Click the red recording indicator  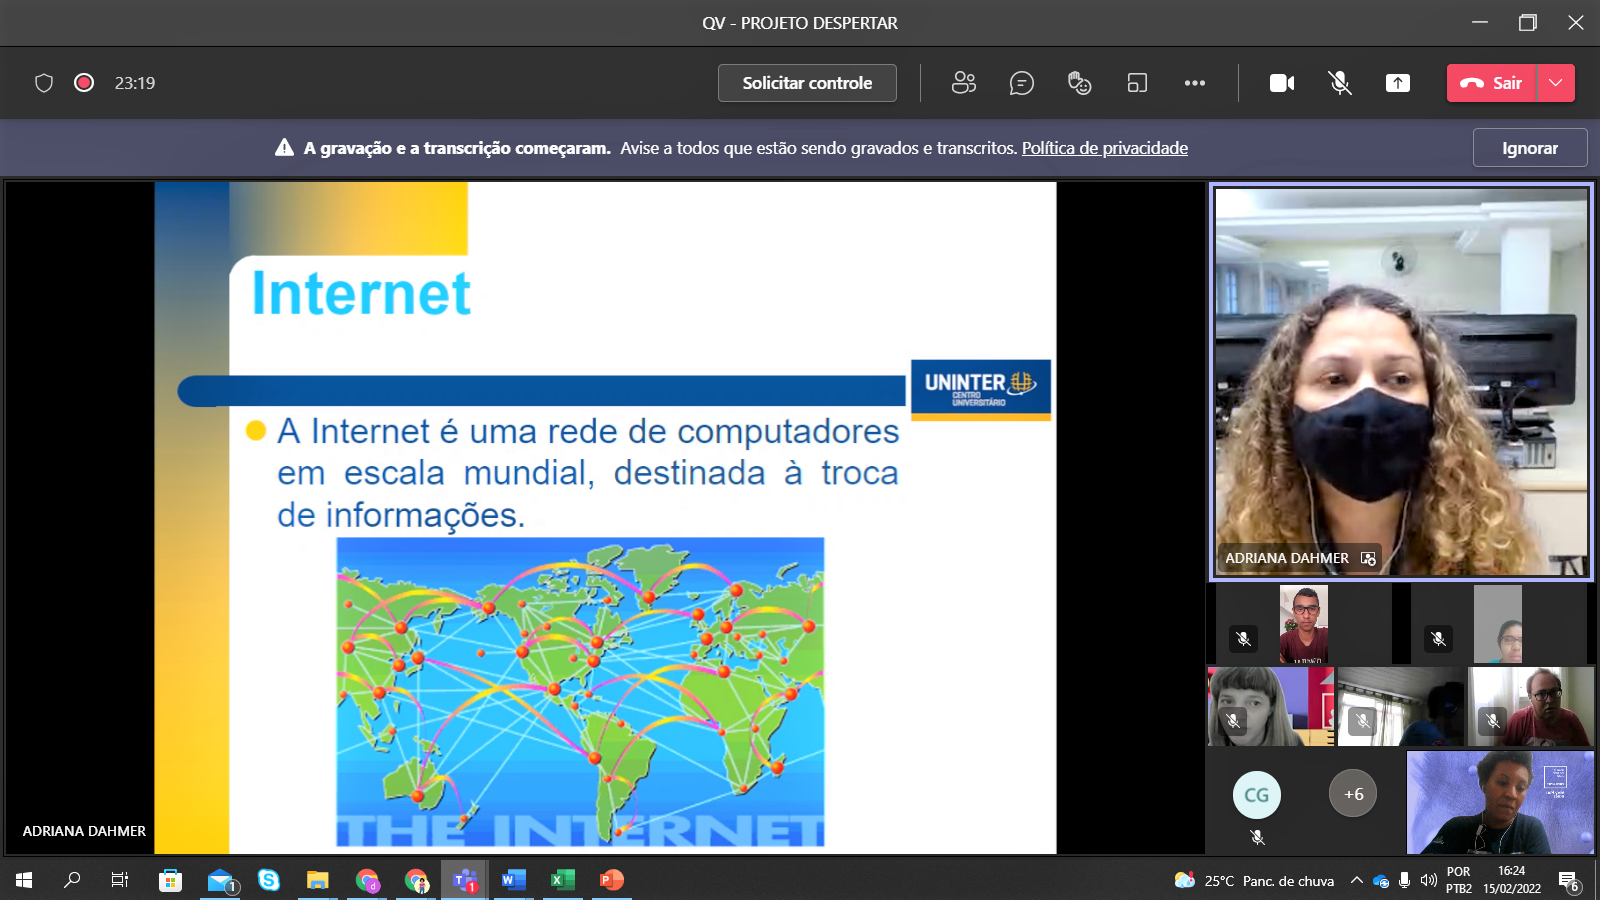(x=84, y=83)
